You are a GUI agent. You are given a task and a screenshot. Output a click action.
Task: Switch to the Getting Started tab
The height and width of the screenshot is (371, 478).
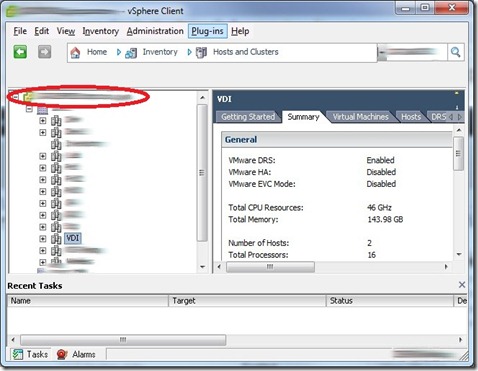point(248,117)
